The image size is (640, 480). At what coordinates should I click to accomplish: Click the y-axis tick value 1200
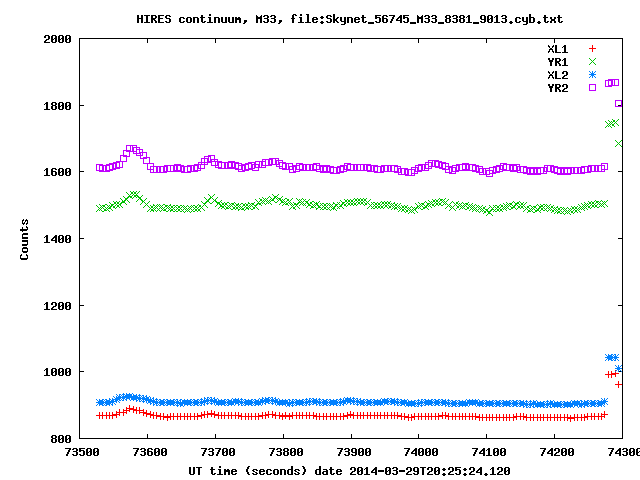(x=57, y=306)
